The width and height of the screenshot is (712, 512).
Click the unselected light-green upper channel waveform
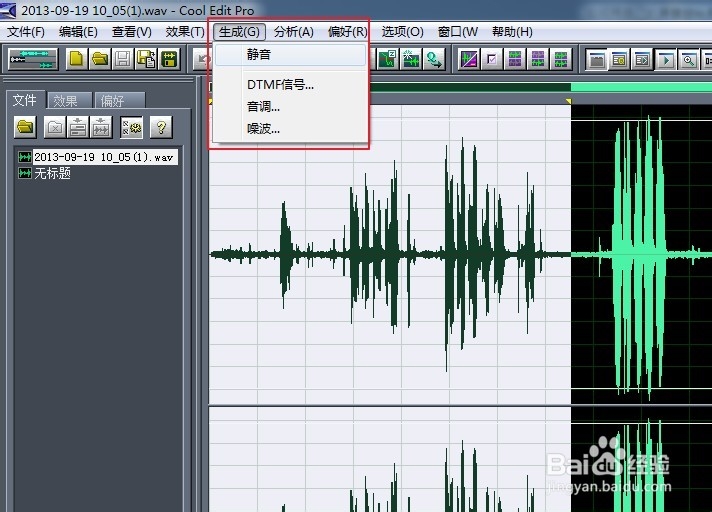(641, 255)
